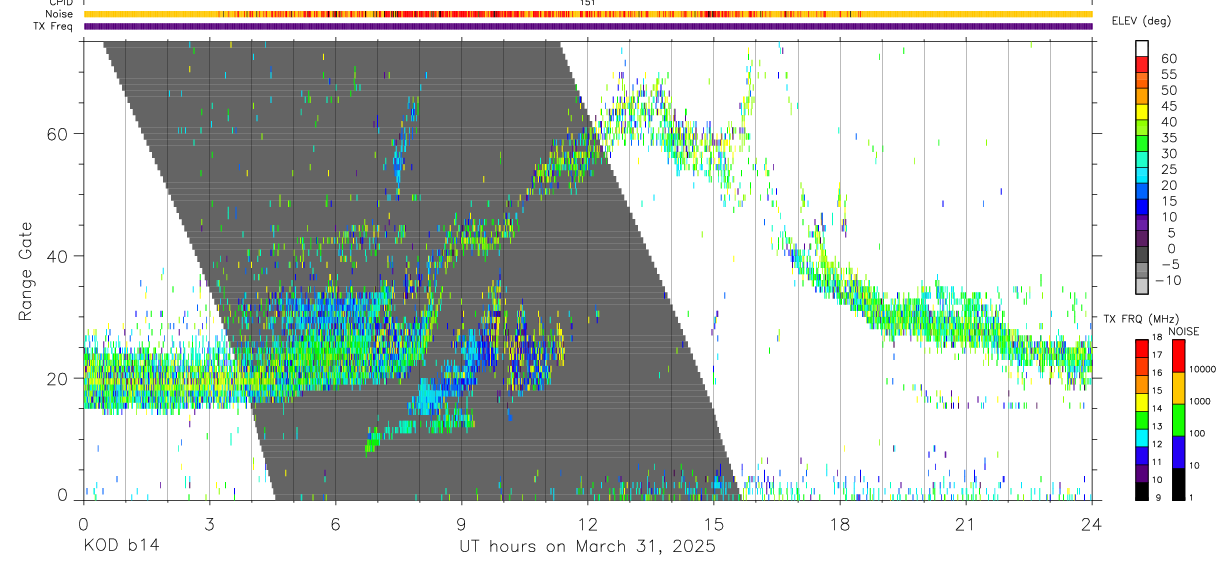Click x-axis tick label '12' under the plot
The image size is (1228, 567).
tap(587, 524)
